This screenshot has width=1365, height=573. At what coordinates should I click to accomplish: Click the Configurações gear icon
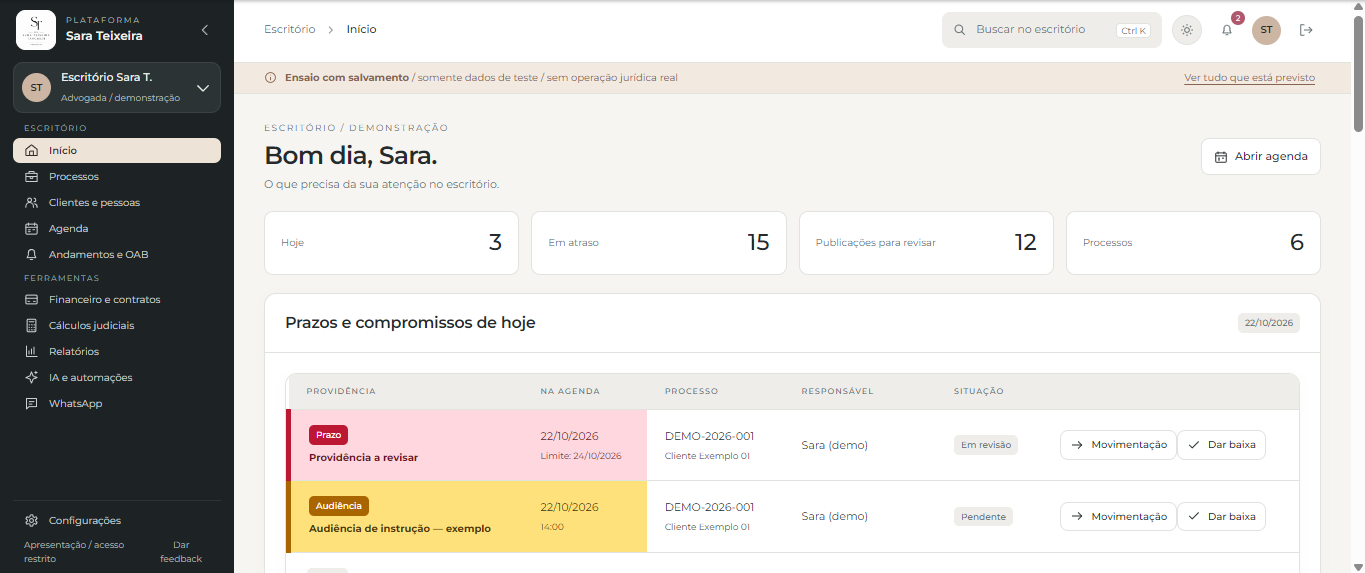[32, 521]
